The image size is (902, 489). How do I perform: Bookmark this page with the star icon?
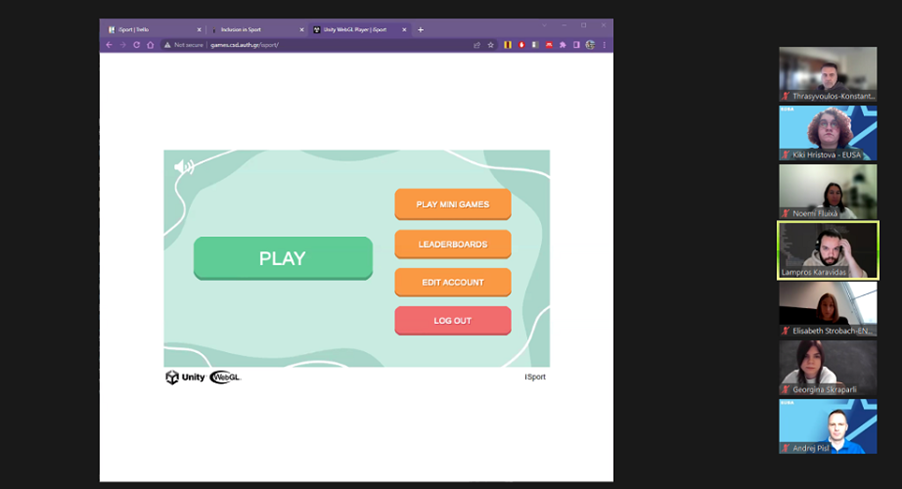pos(491,45)
